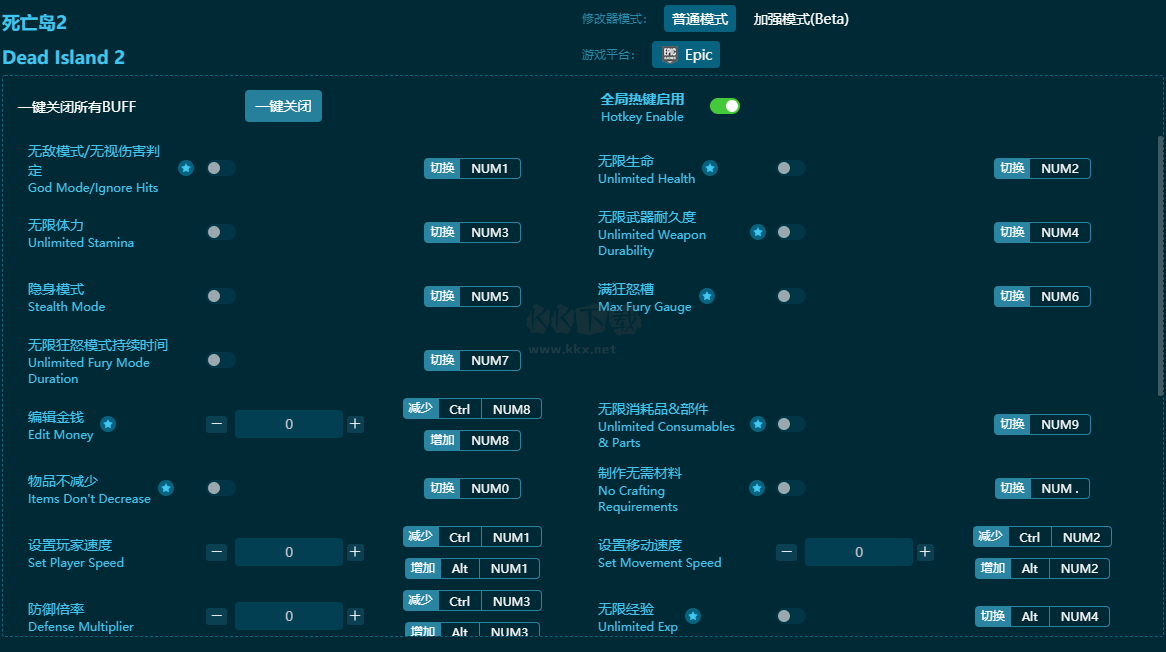Turn on Unlimited Fury Mode Duration
The image size is (1166, 652).
click(x=221, y=360)
